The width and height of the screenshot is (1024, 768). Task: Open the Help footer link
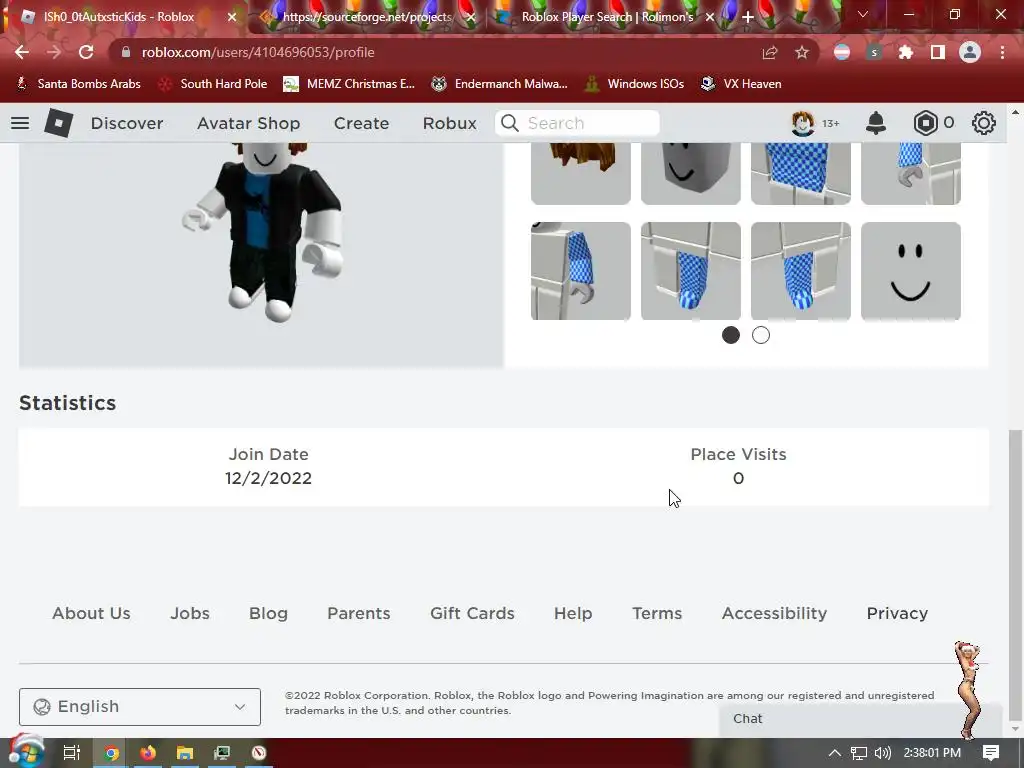click(x=573, y=613)
